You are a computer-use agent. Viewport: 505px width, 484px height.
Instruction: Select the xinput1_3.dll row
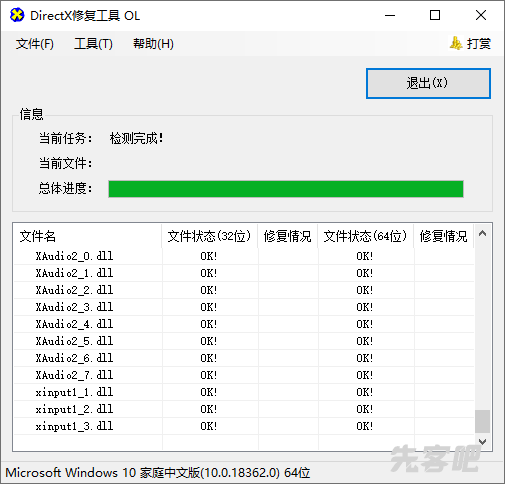[244, 426]
